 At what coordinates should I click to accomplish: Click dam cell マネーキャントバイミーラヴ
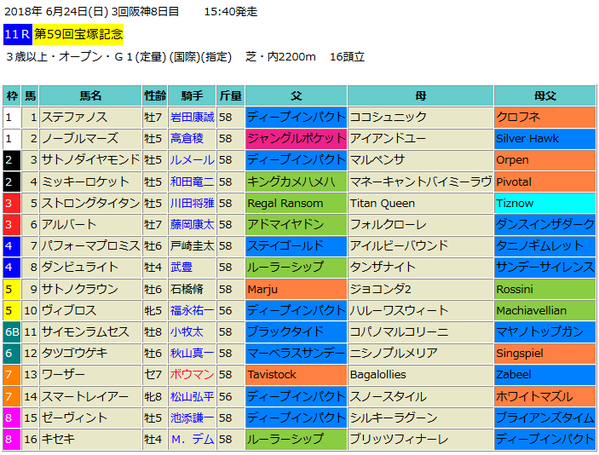(420, 182)
